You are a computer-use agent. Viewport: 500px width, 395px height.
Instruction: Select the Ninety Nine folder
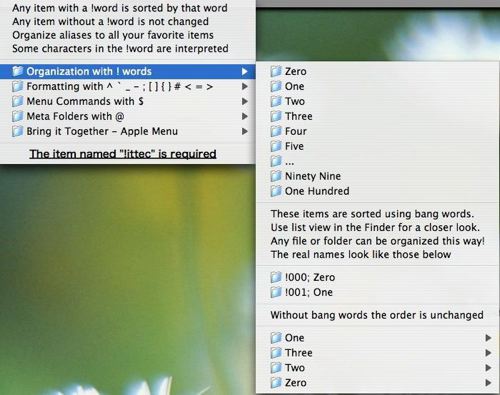coord(378,176)
